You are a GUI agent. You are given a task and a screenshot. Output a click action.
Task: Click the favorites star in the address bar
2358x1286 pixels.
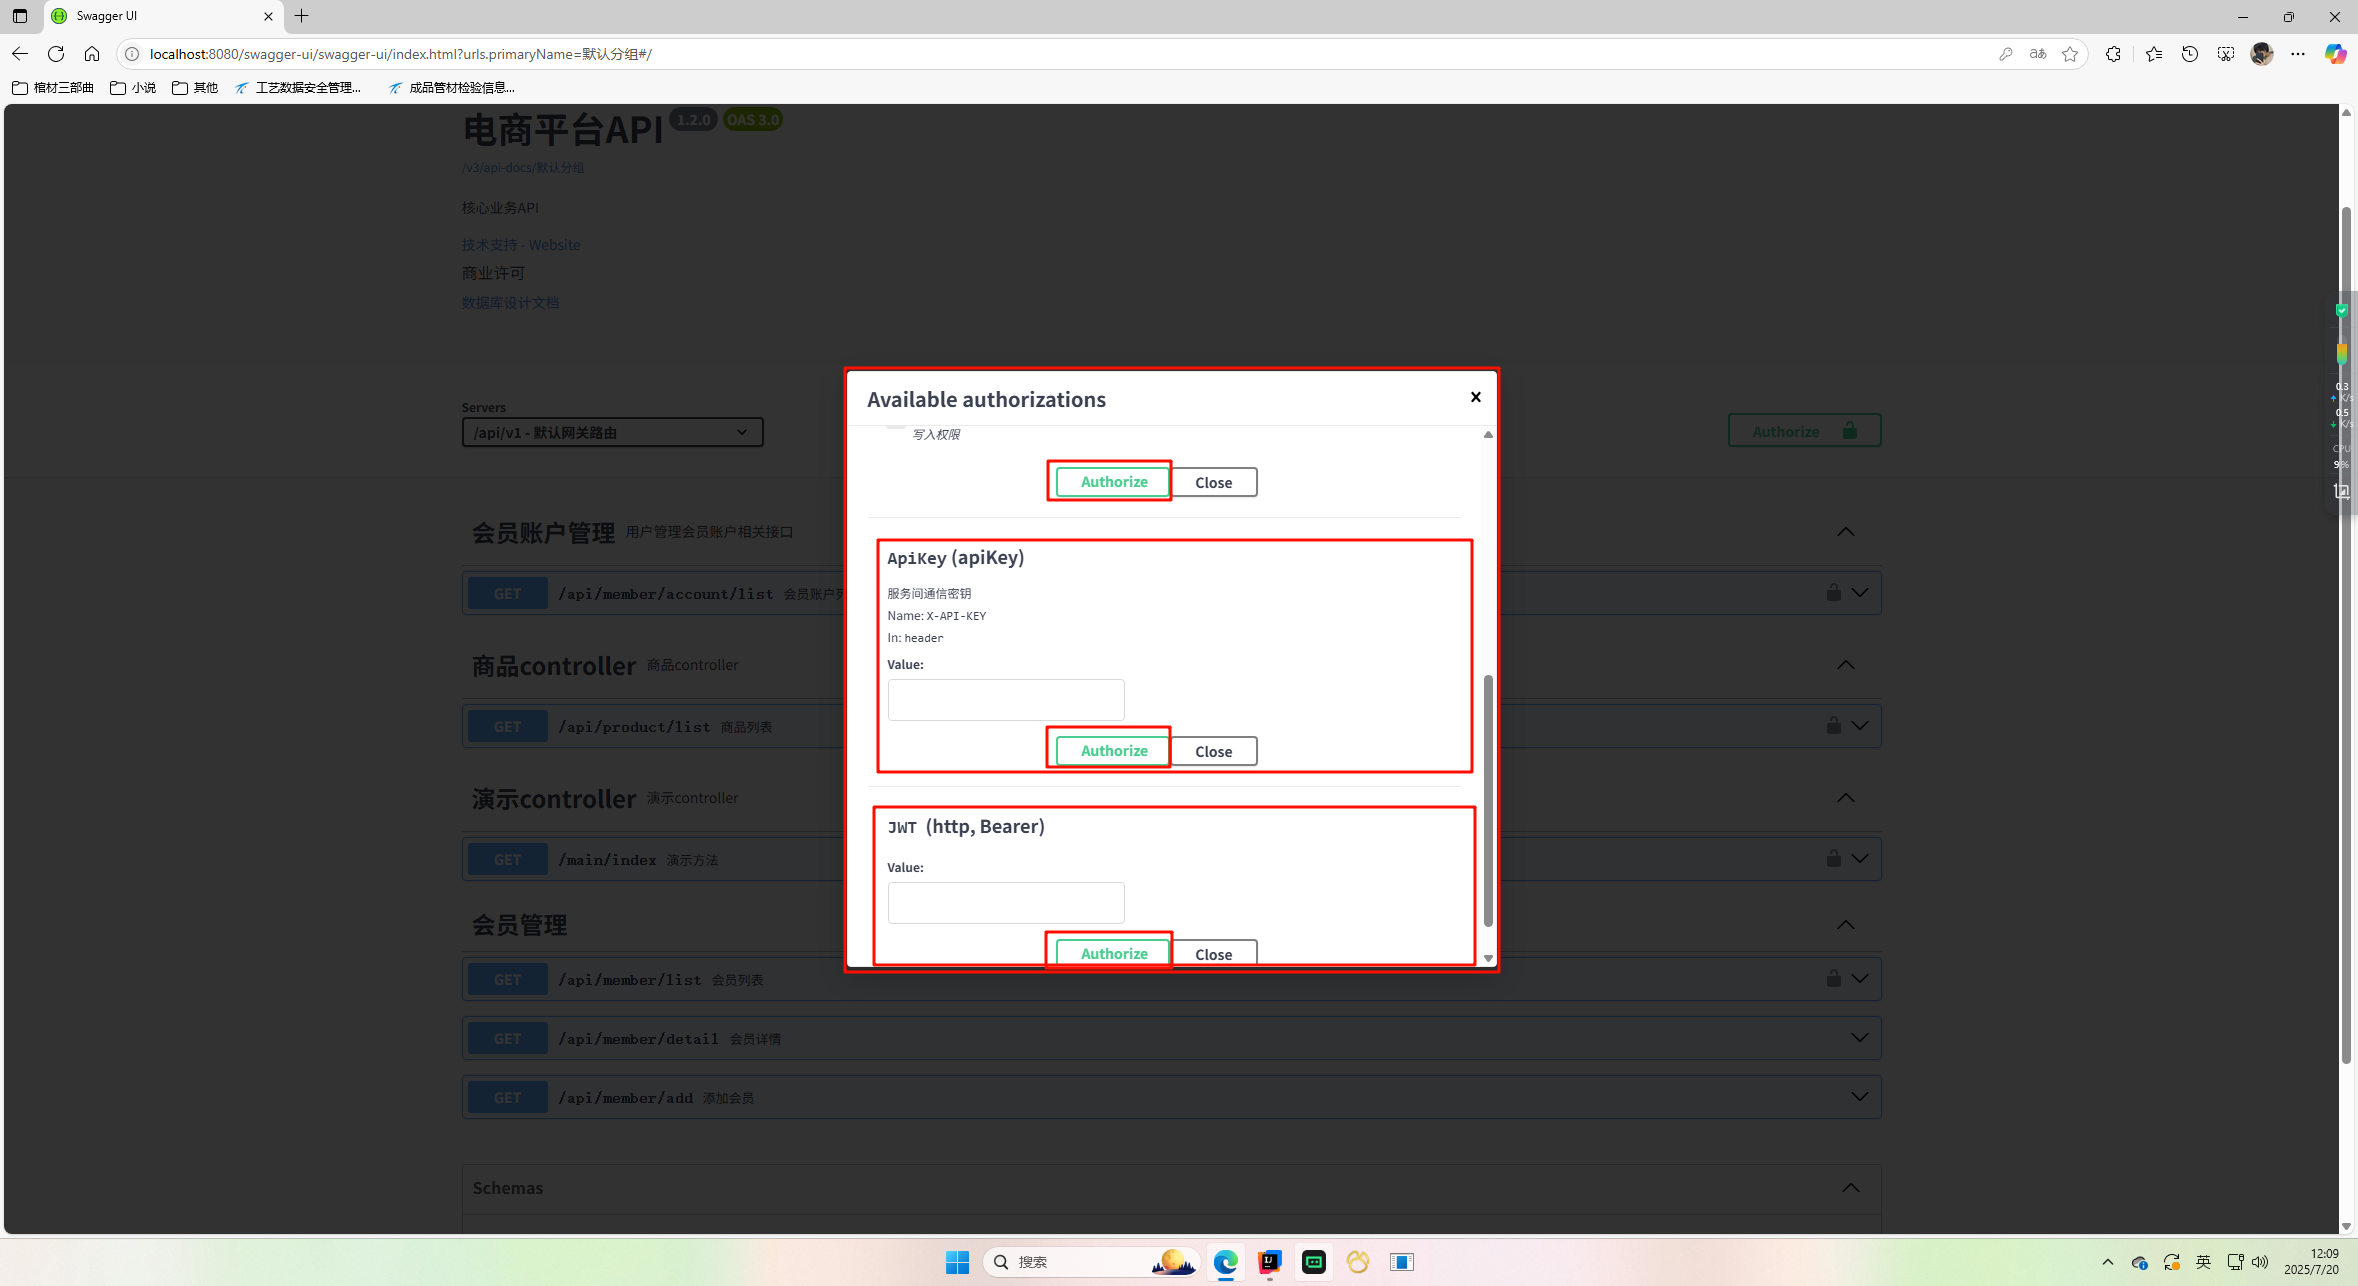[2071, 54]
